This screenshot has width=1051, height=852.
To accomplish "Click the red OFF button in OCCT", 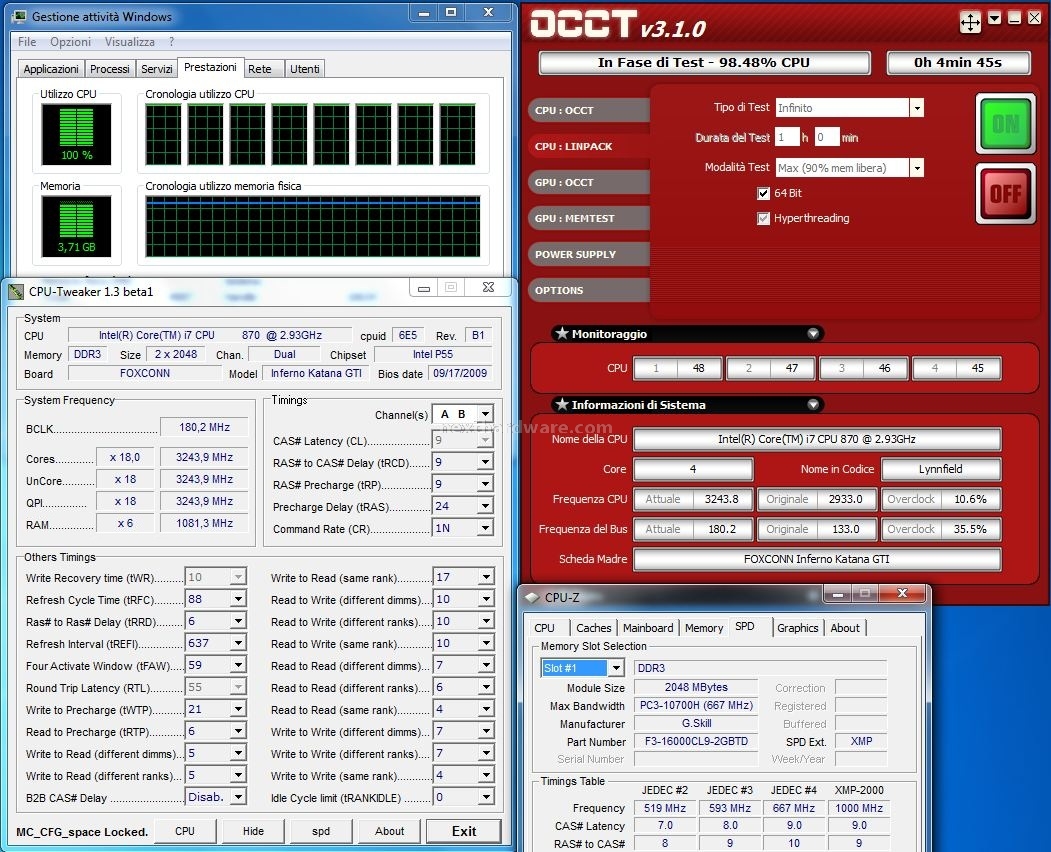I will (1005, 194).
